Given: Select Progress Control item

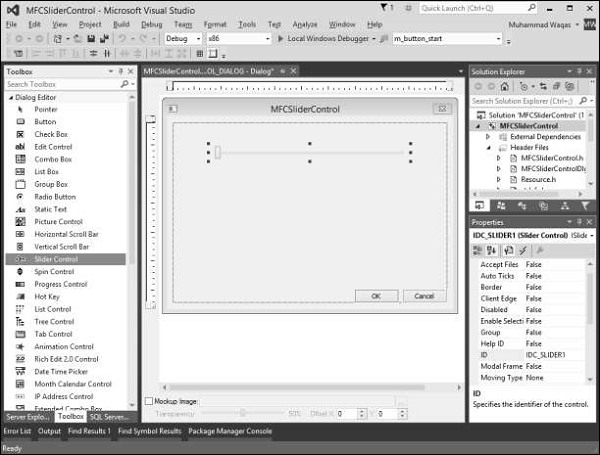Looking at the screenshot, I should (60, 284).
